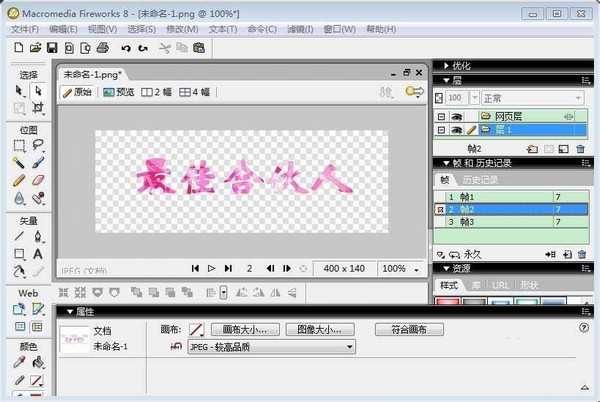Select the Text tool
This screenshot has height=402, width=600.
point(38,254)
